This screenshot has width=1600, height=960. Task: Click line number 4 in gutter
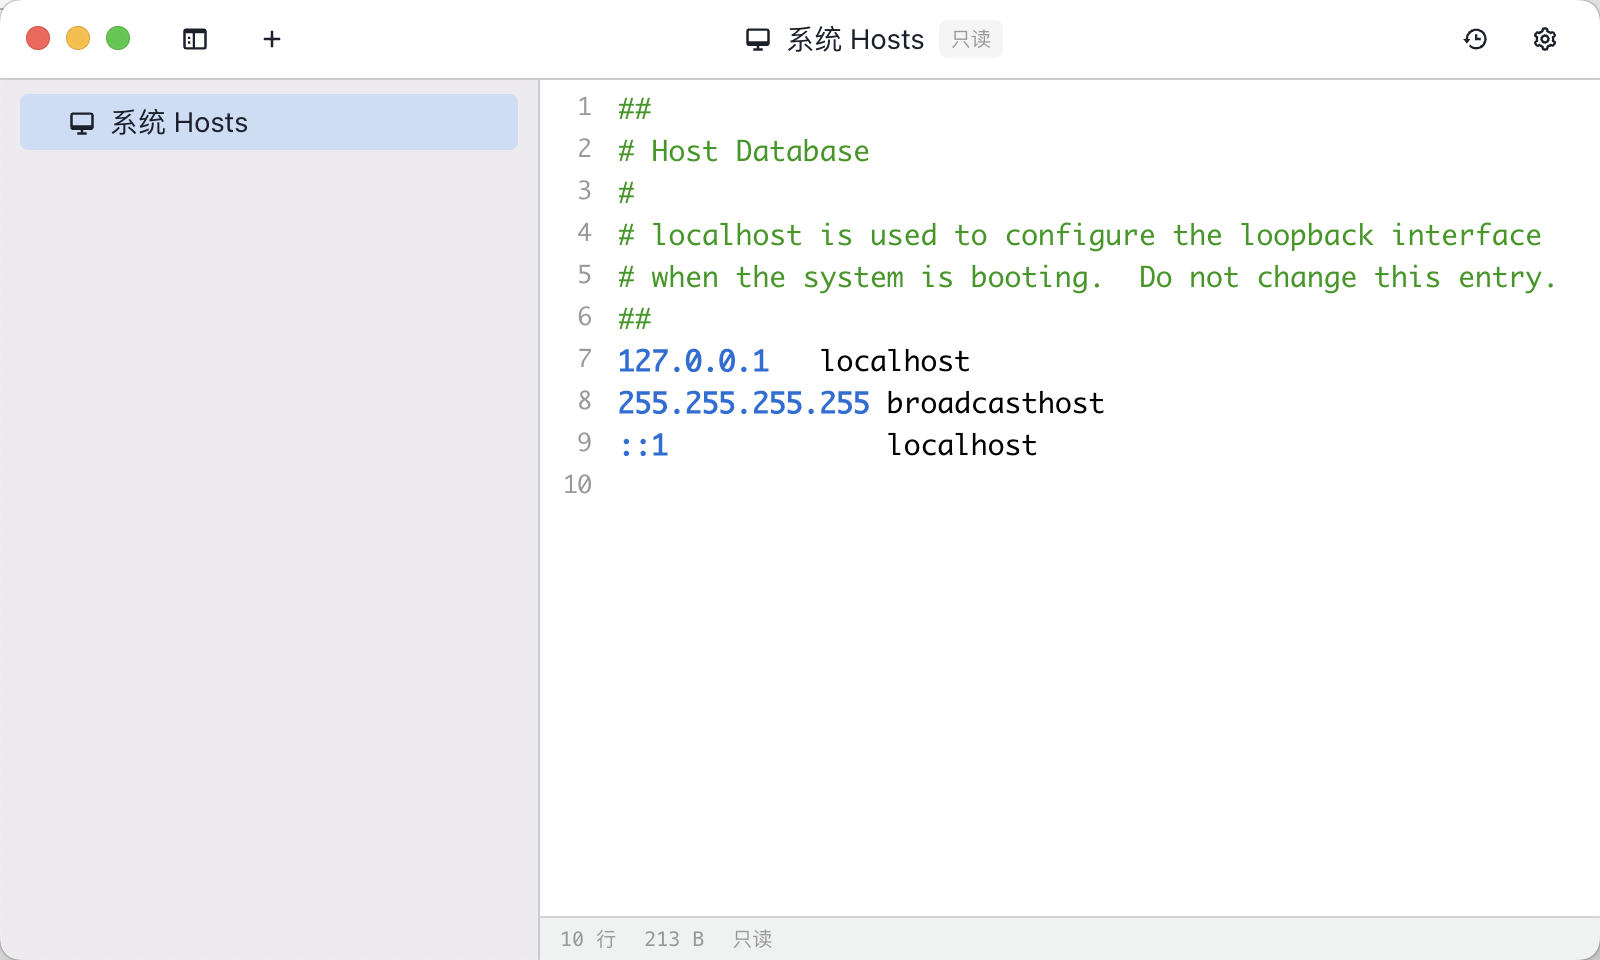coord(584,233)
